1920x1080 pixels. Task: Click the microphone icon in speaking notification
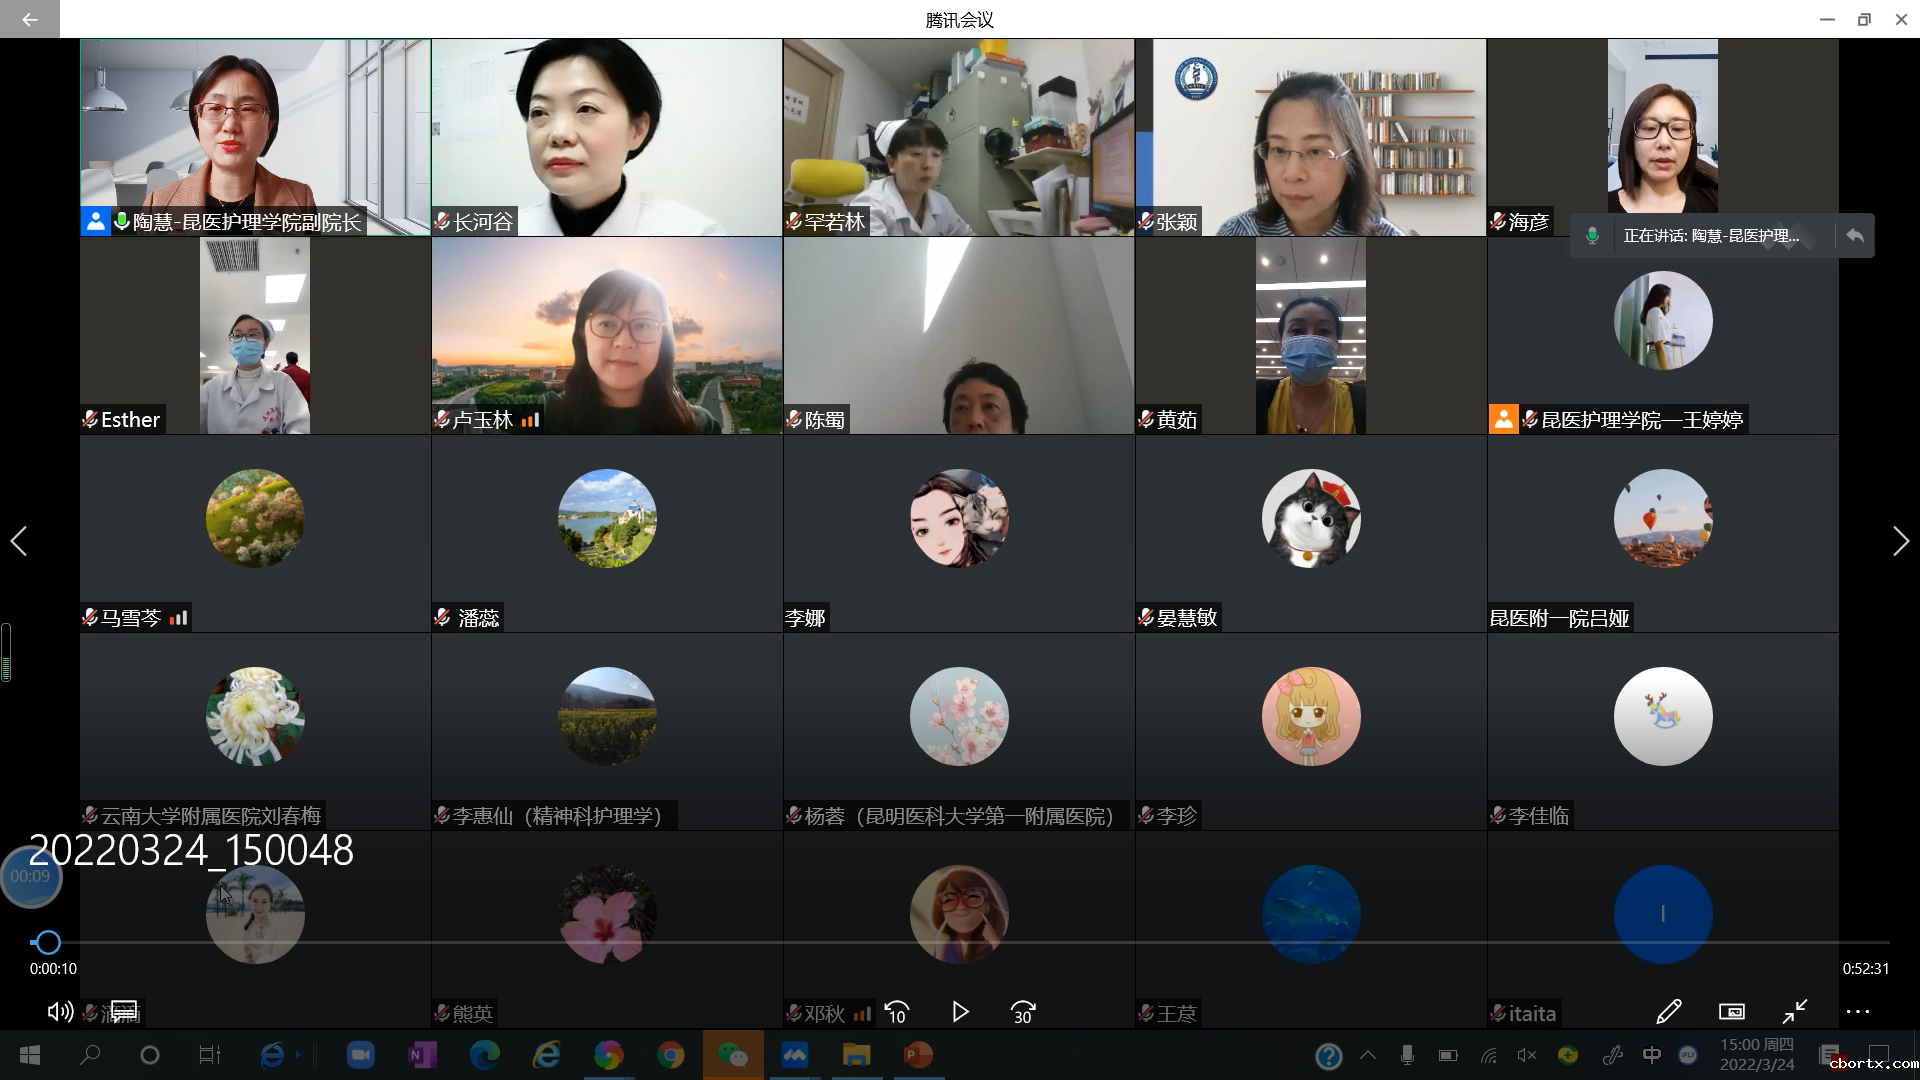1593,236
